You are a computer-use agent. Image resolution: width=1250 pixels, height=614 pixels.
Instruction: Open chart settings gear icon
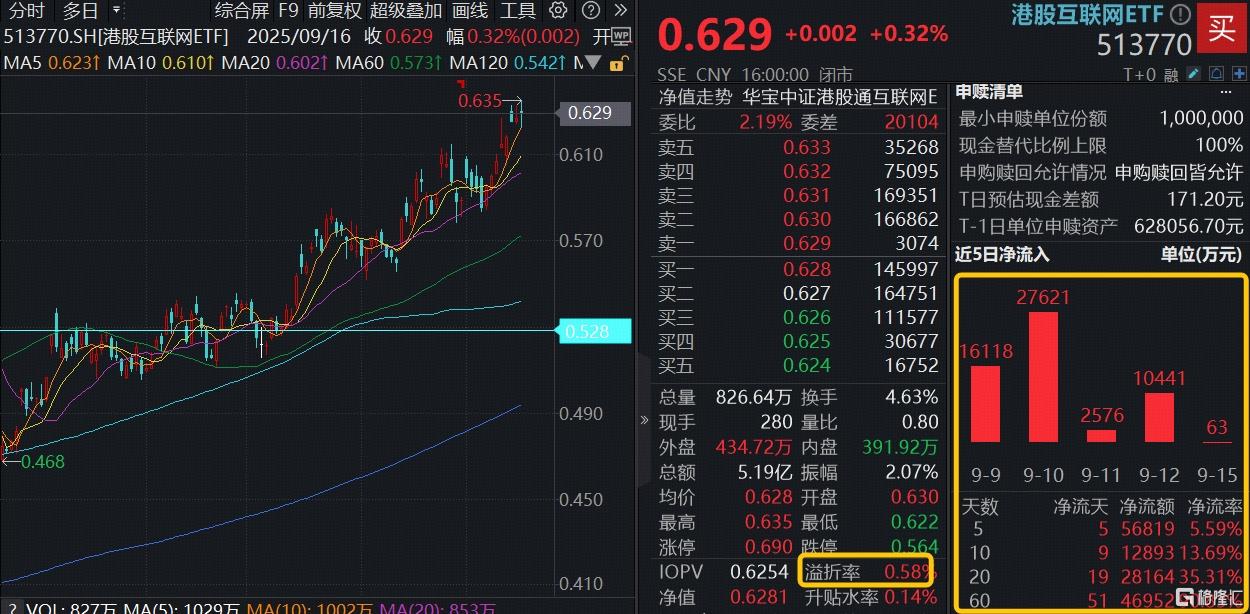point(558,11)
